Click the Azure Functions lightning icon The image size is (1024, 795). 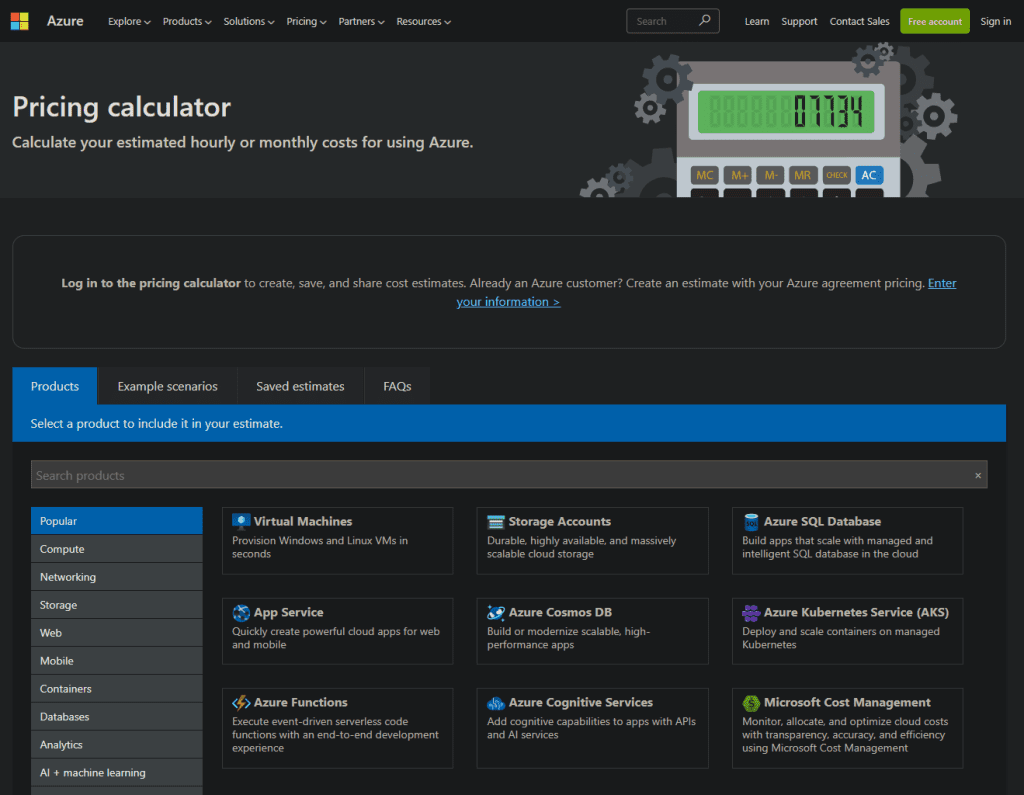tap(241, 703)
